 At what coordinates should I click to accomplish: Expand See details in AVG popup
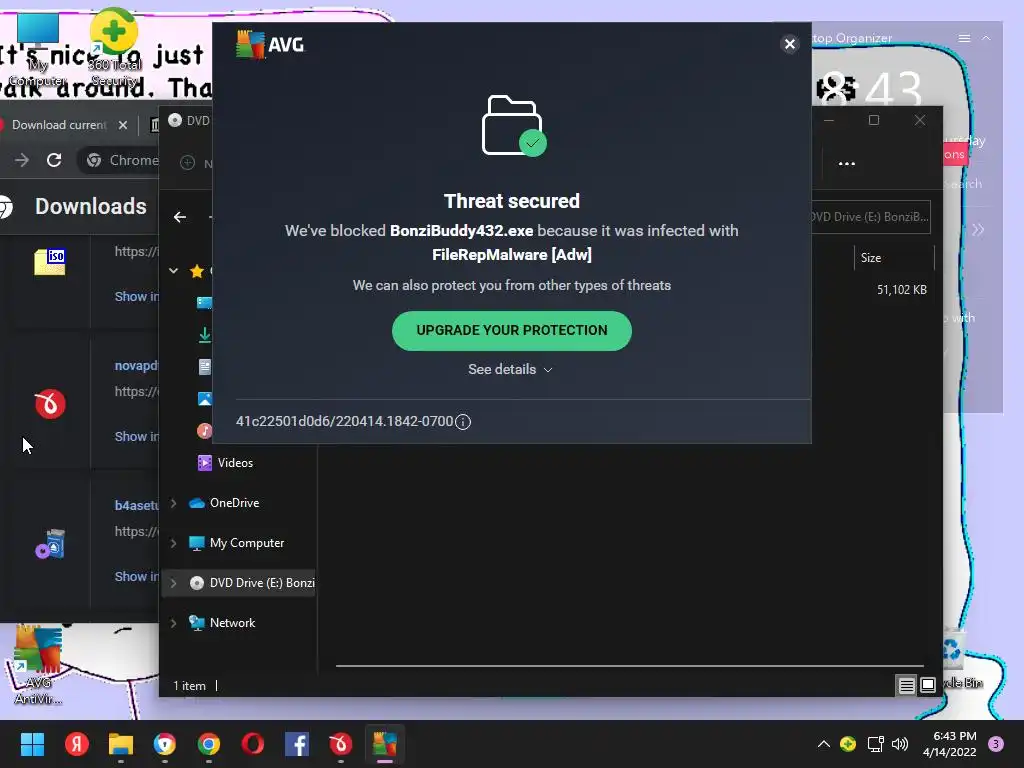pyautogui.click(x=510, y=369)
